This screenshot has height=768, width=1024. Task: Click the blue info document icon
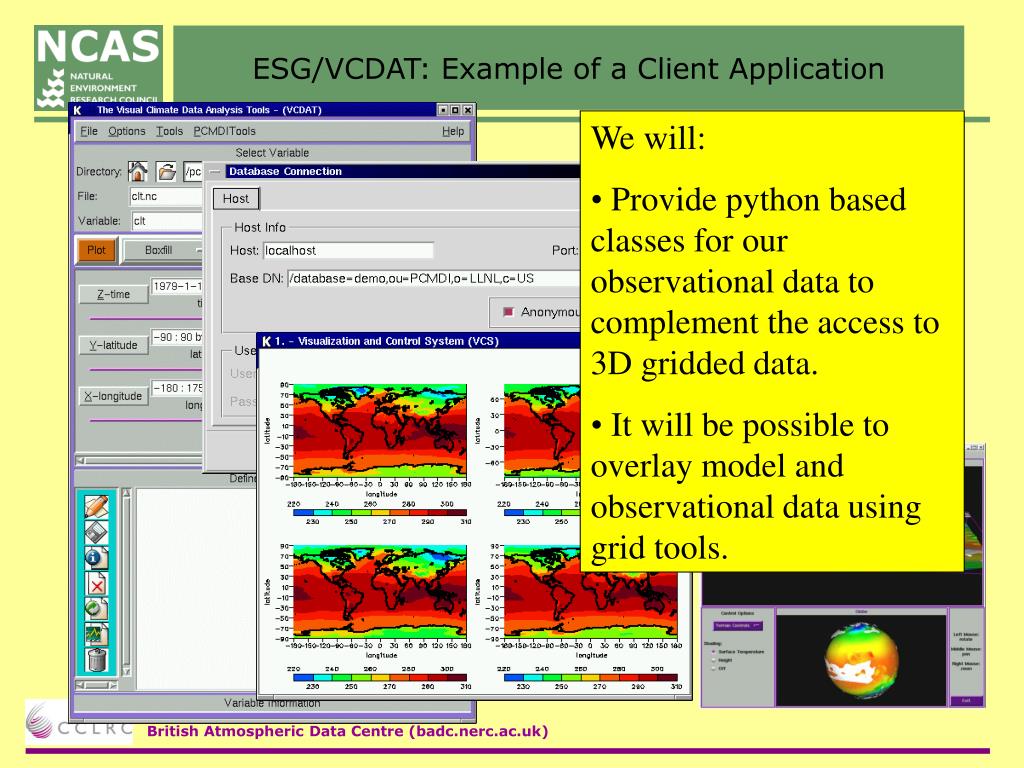(97, 558)
